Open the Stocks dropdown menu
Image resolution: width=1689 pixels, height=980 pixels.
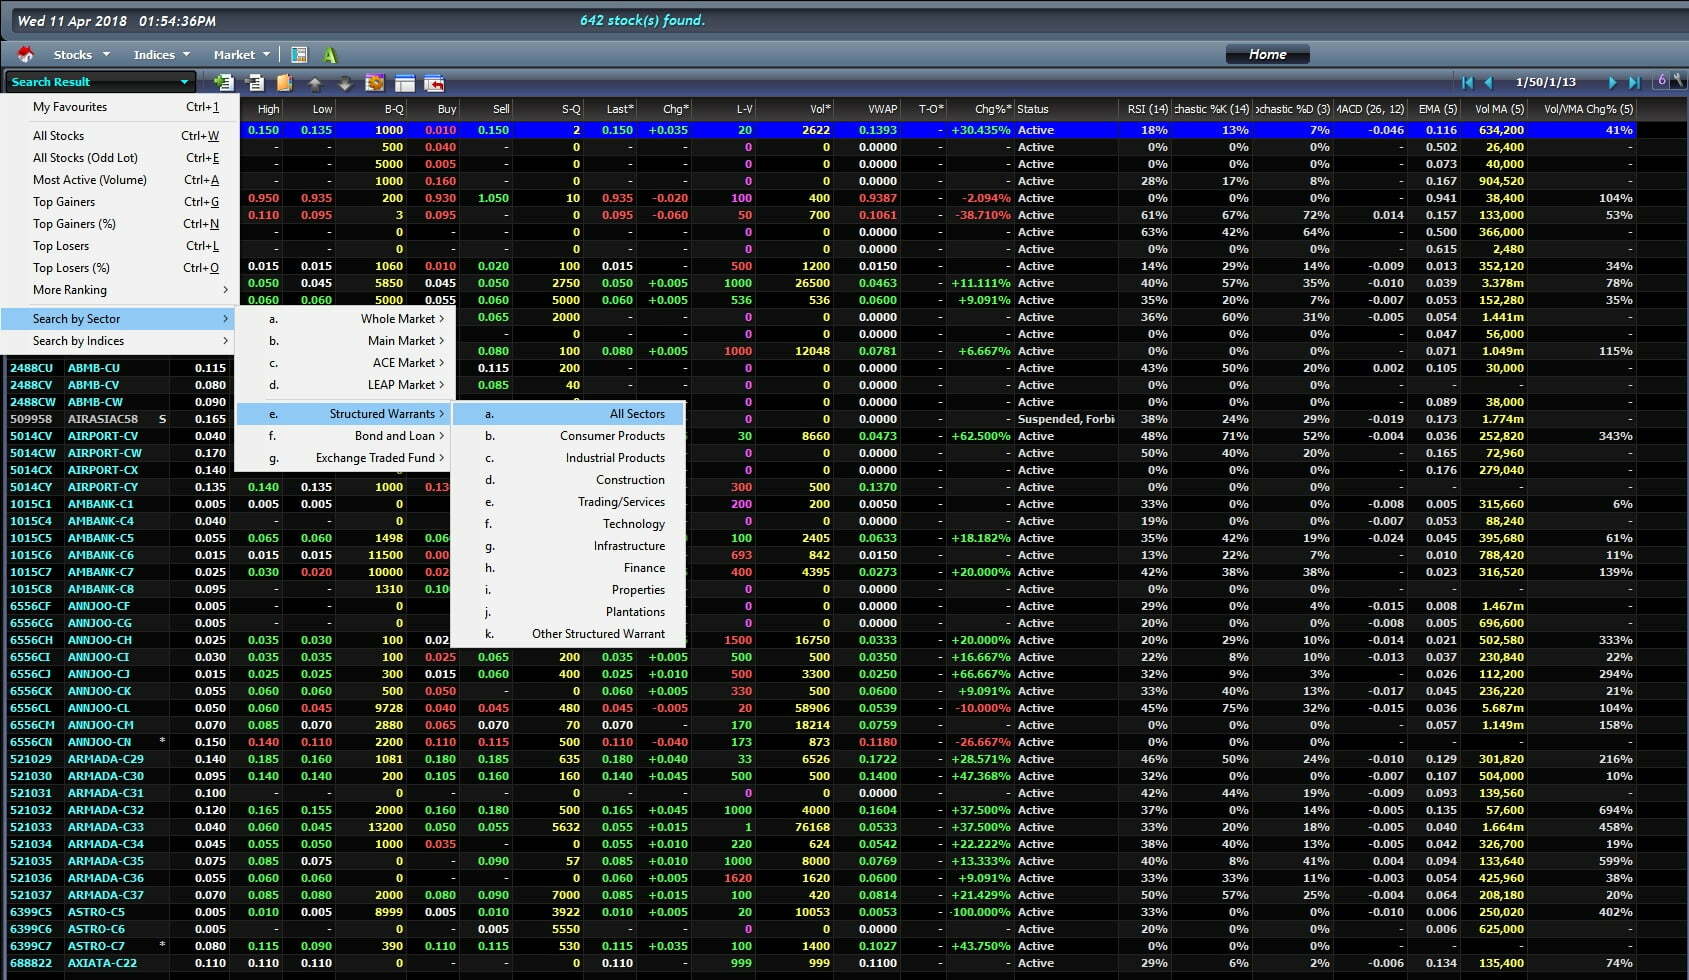coord(80,55)
